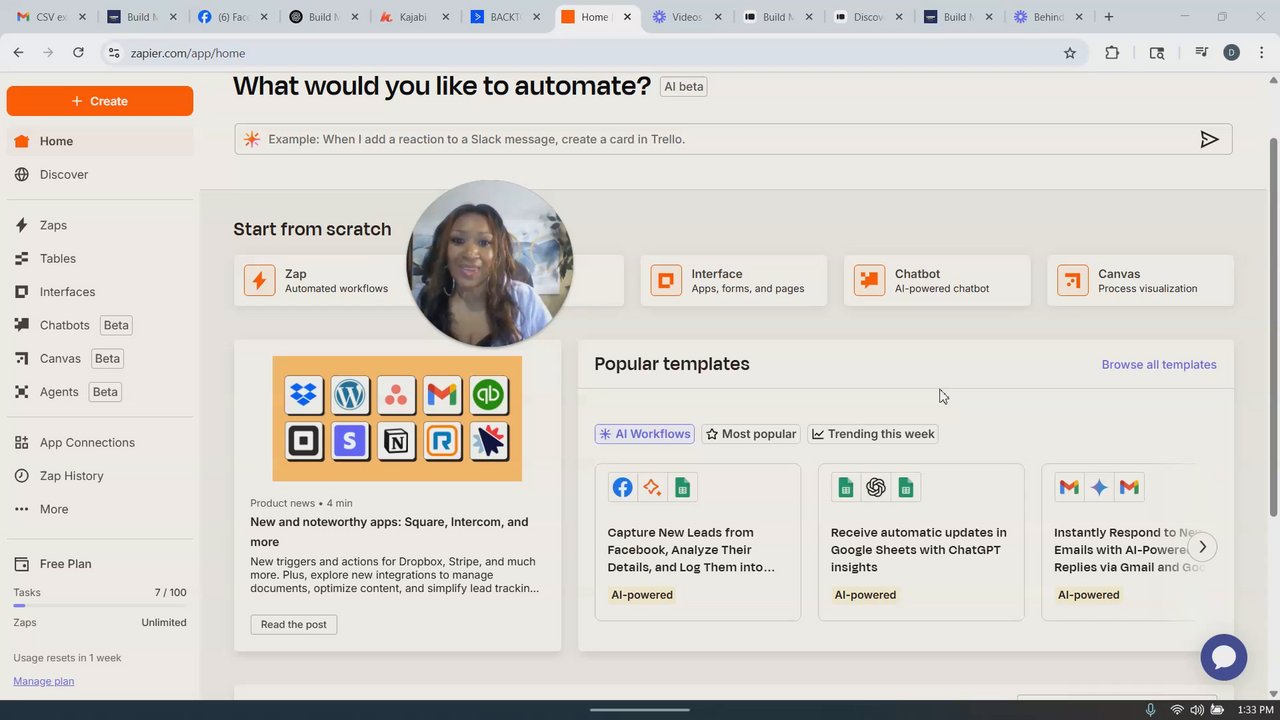Follow Browse all templates link
Viewport: 1280px width, 720px height.
[x=1159, y=365]
